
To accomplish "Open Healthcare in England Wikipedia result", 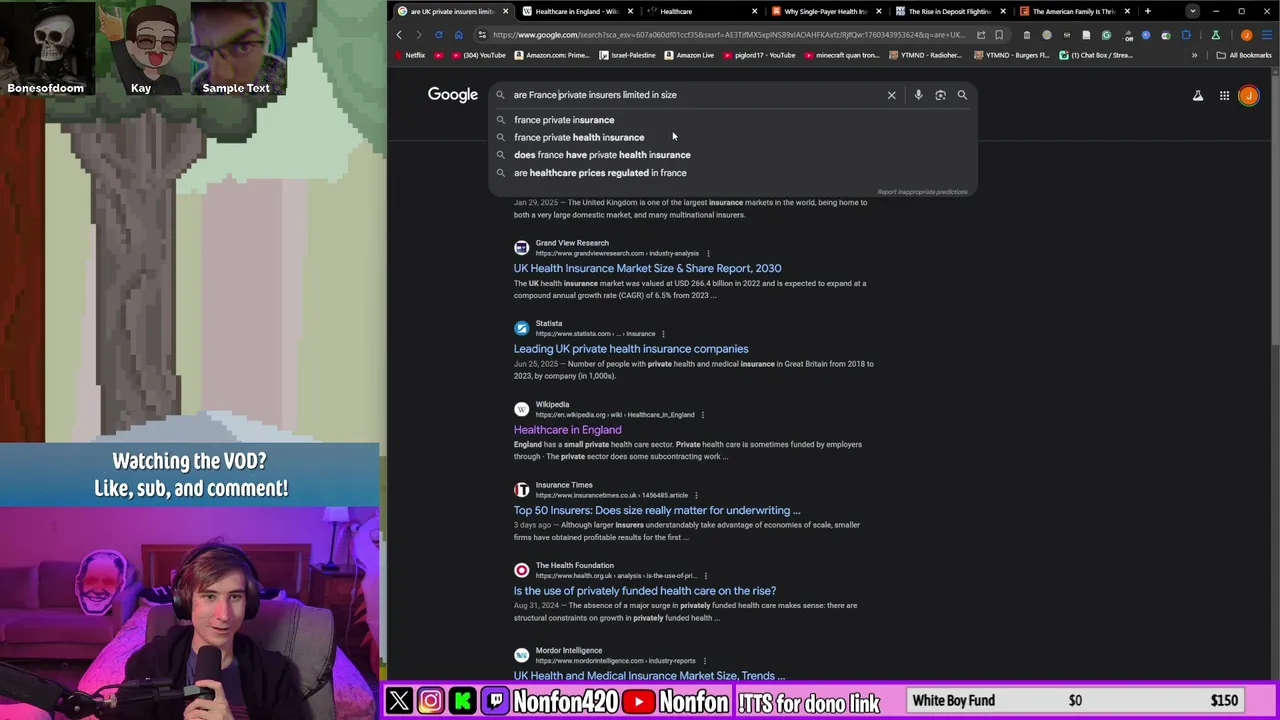I will (567, 430).
